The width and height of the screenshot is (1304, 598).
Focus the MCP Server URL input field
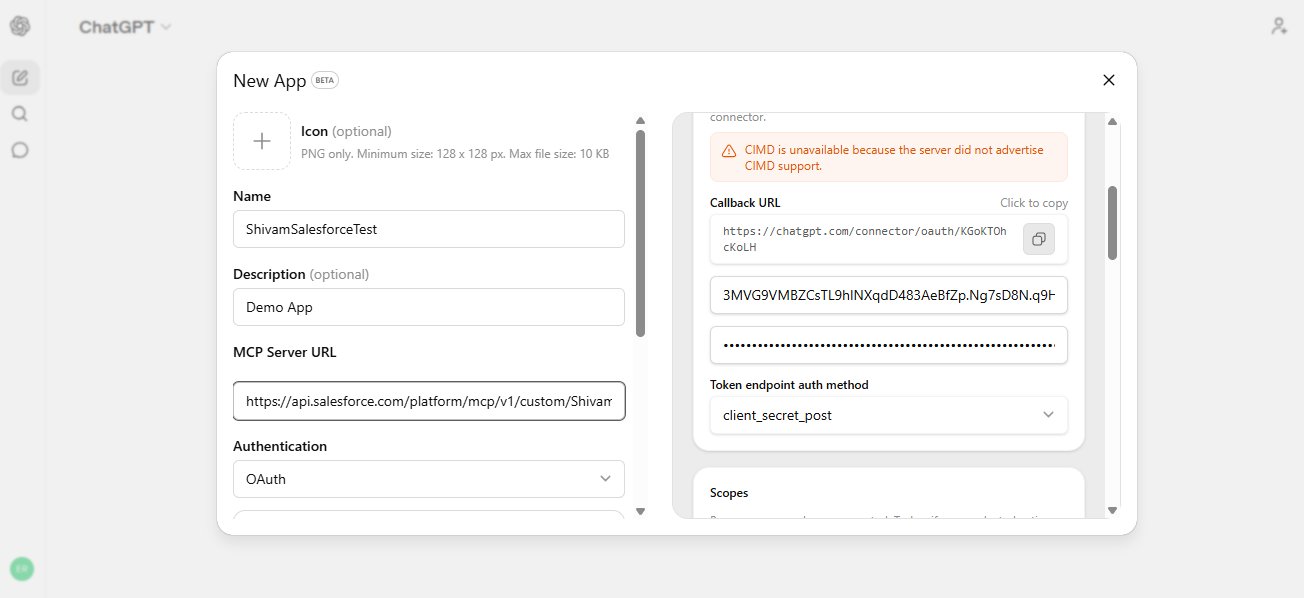tap(428, 400)
